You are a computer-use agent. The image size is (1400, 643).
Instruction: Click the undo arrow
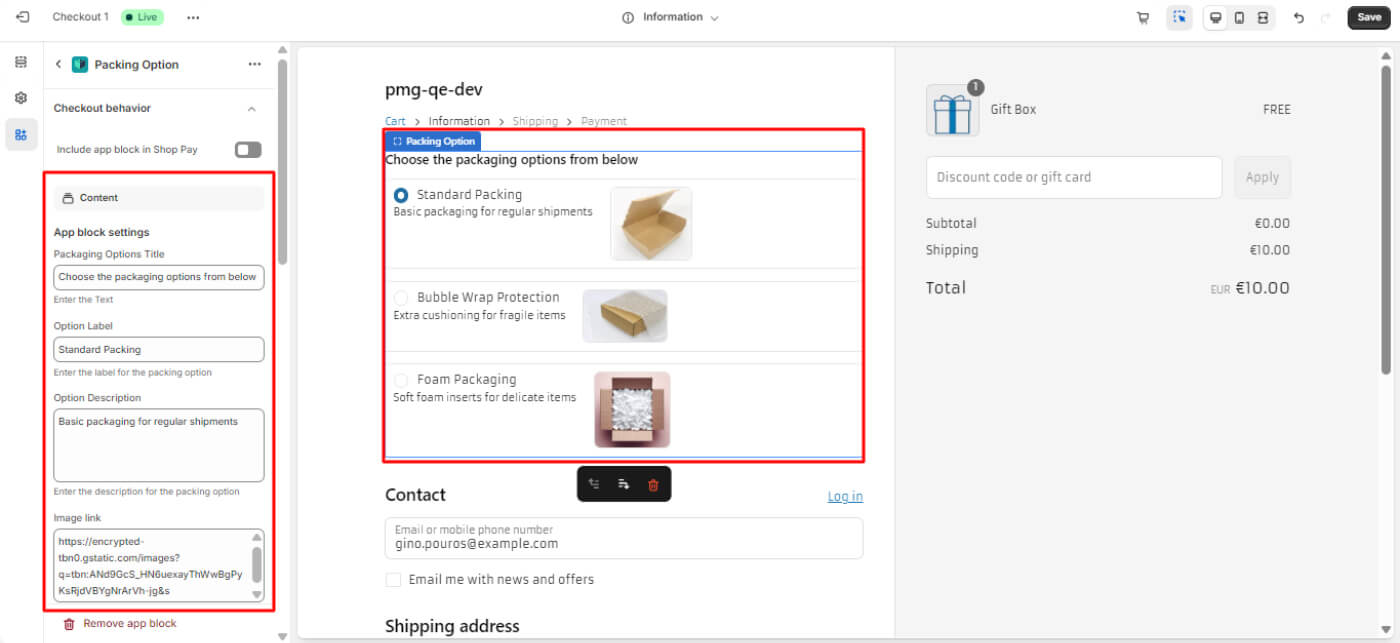[1299, 18]
